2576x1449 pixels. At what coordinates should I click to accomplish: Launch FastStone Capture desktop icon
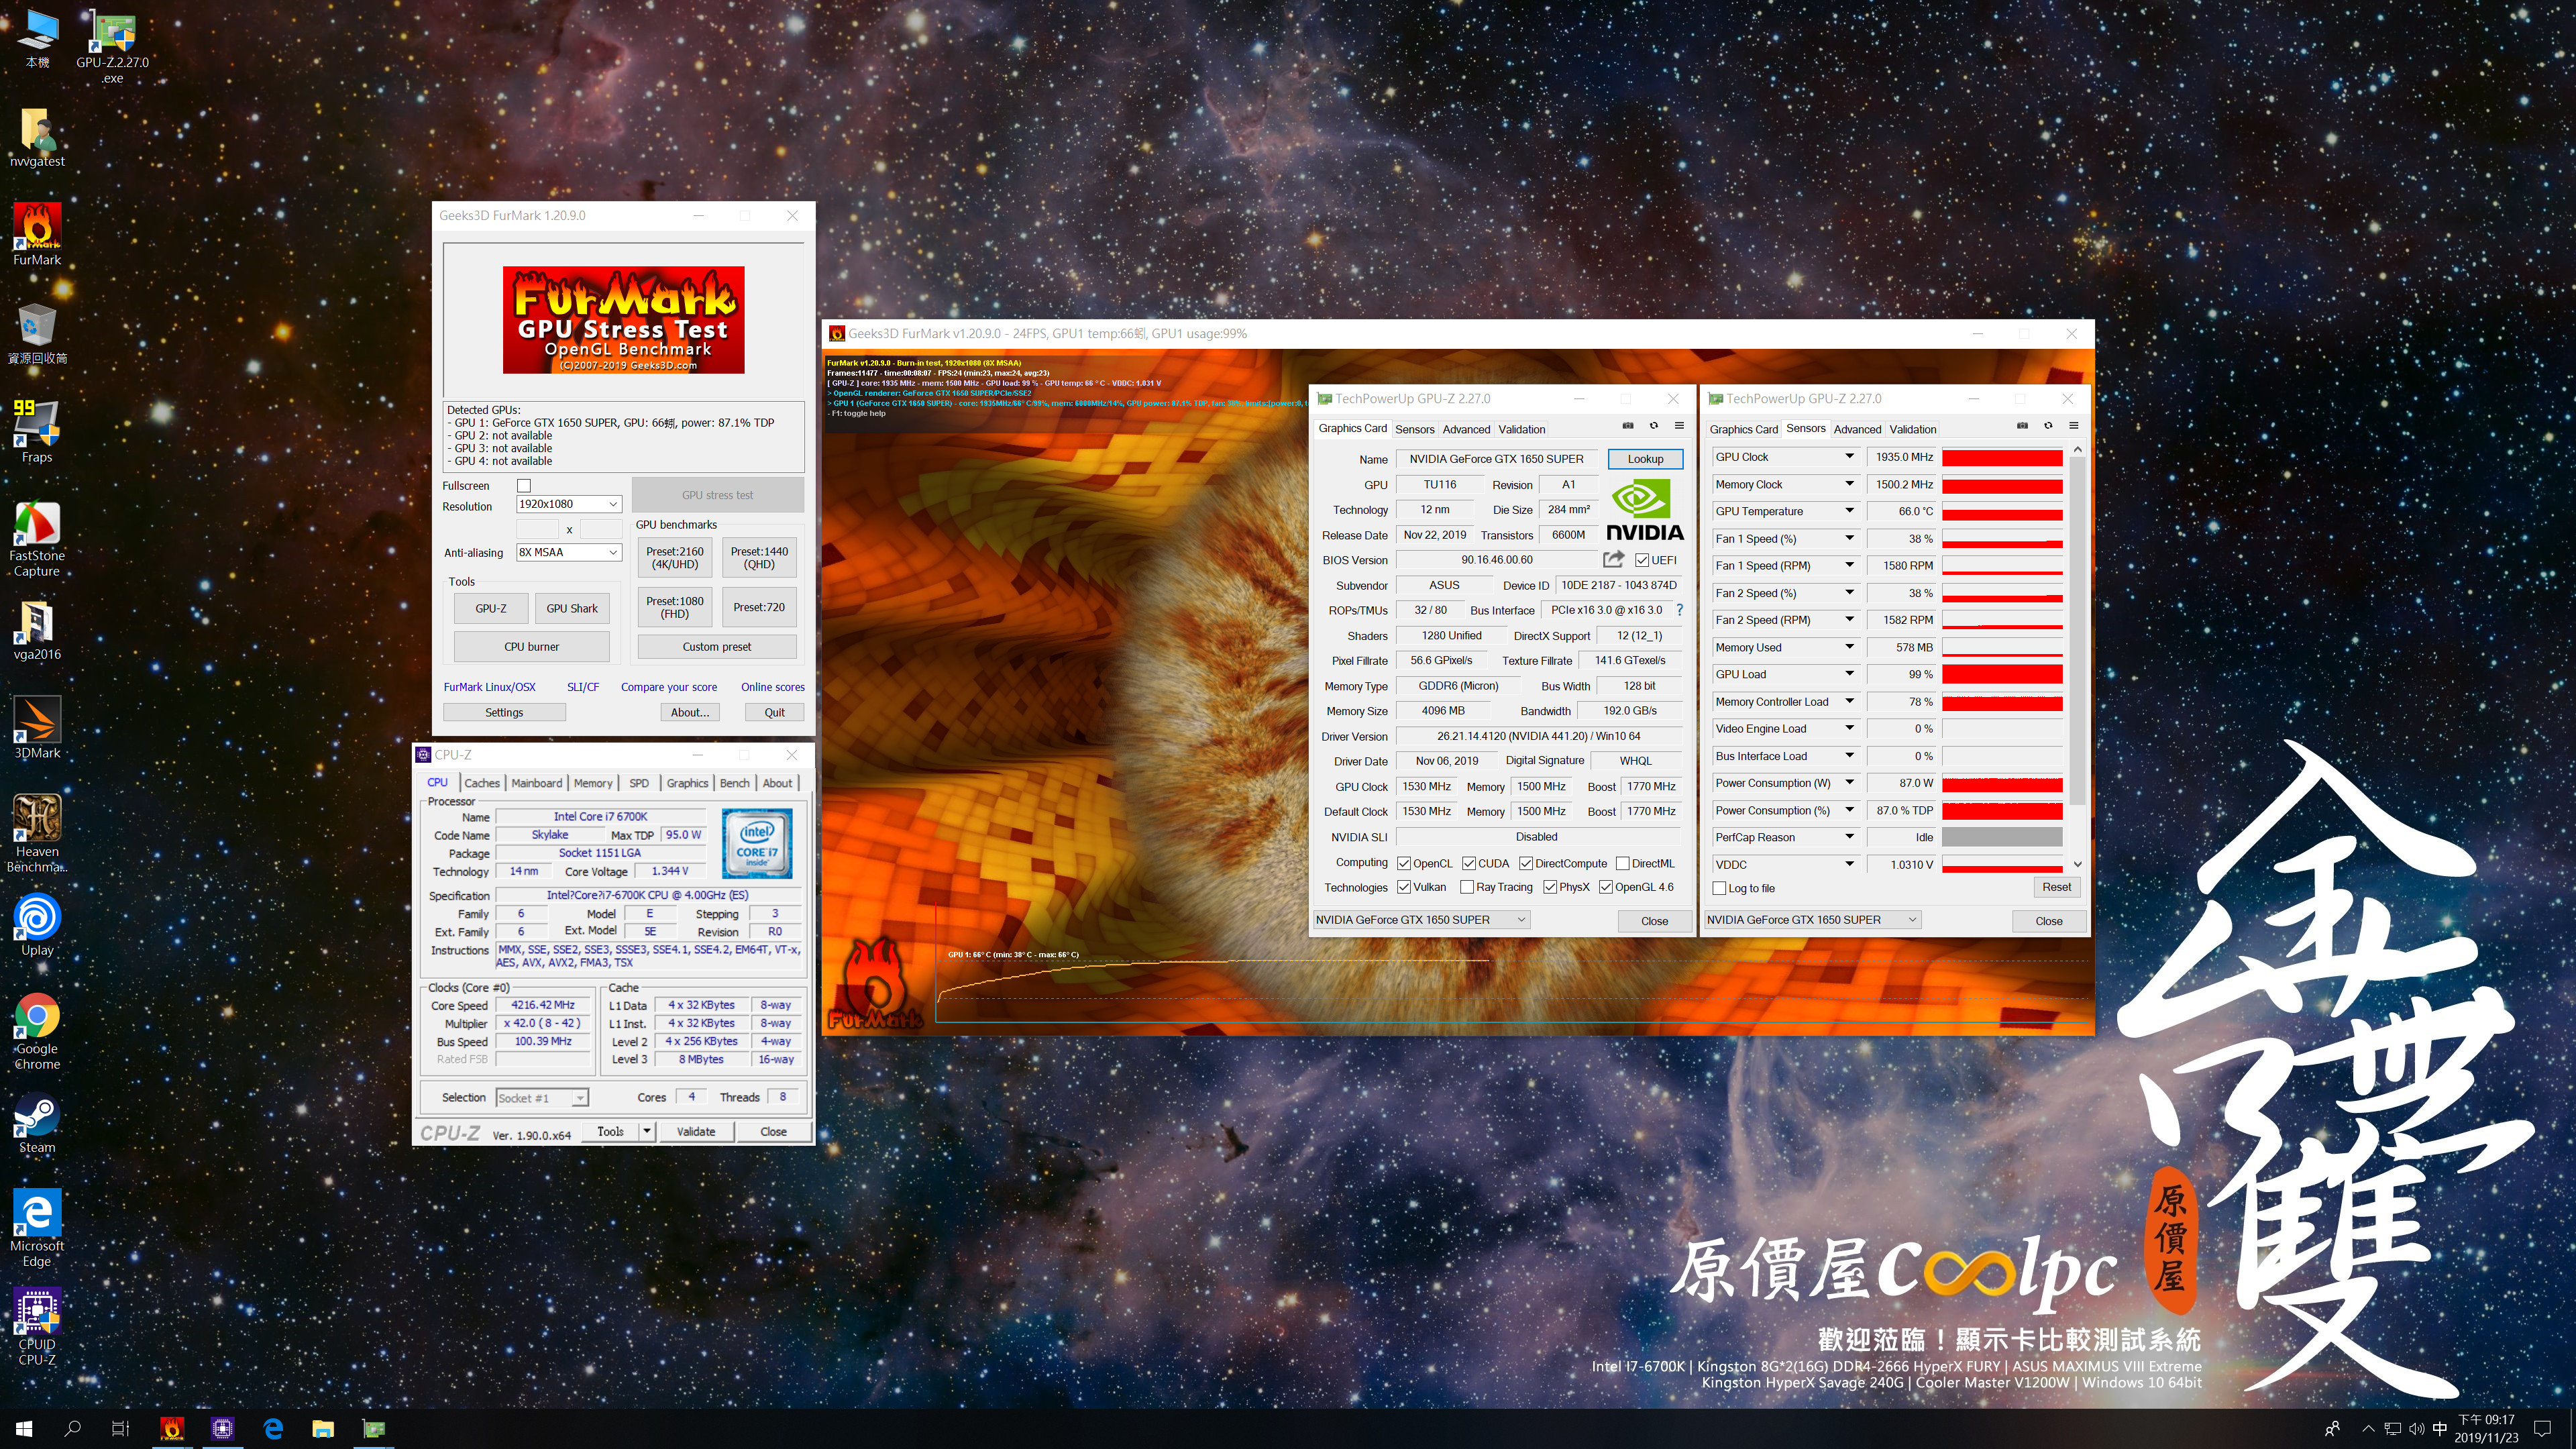tap(37, 538)
